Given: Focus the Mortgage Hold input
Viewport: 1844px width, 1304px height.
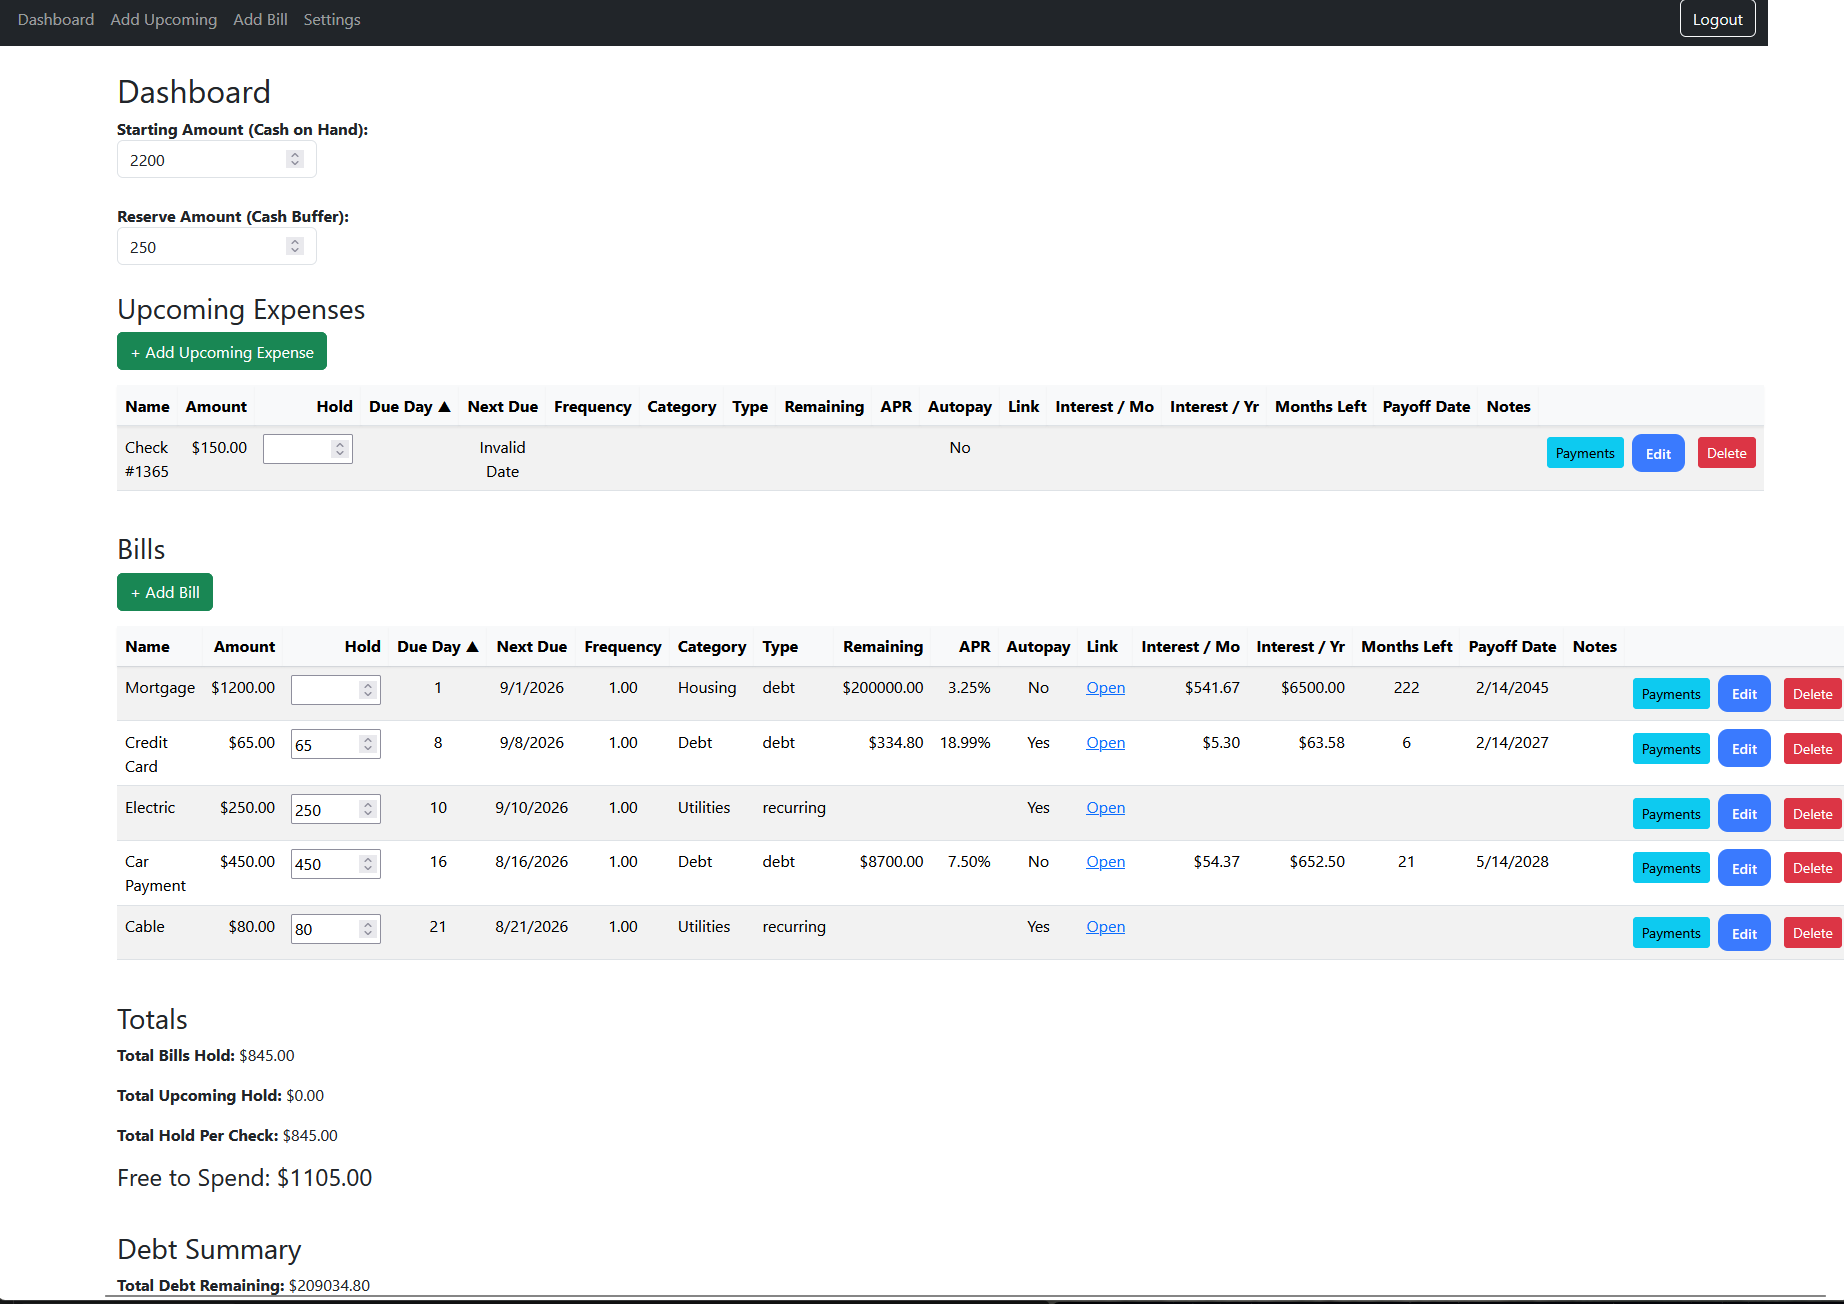Looking at the screenshot, I should click(336, 689).
